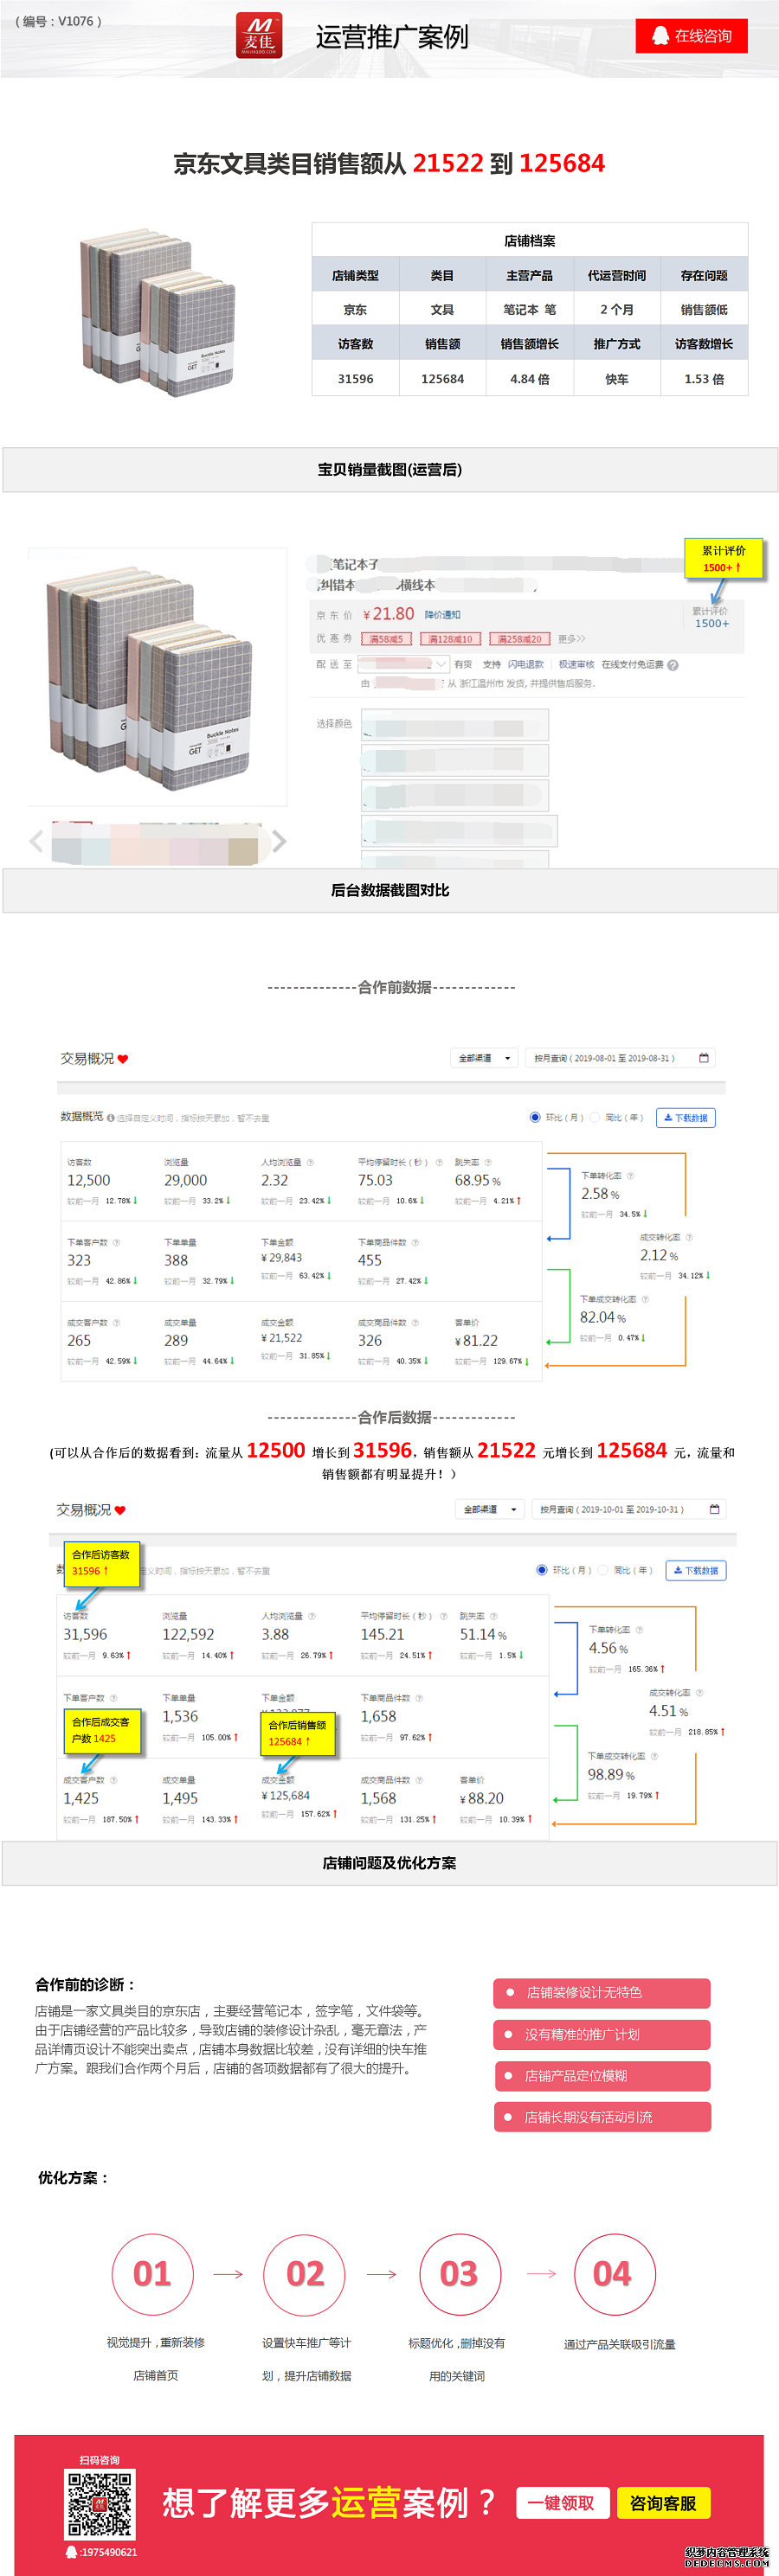The width and height of the screenshot is (779, 2576).
Task: Click the 笔记本 笔 cell in 店铺档案 table
Action: (x=530, y=310)
